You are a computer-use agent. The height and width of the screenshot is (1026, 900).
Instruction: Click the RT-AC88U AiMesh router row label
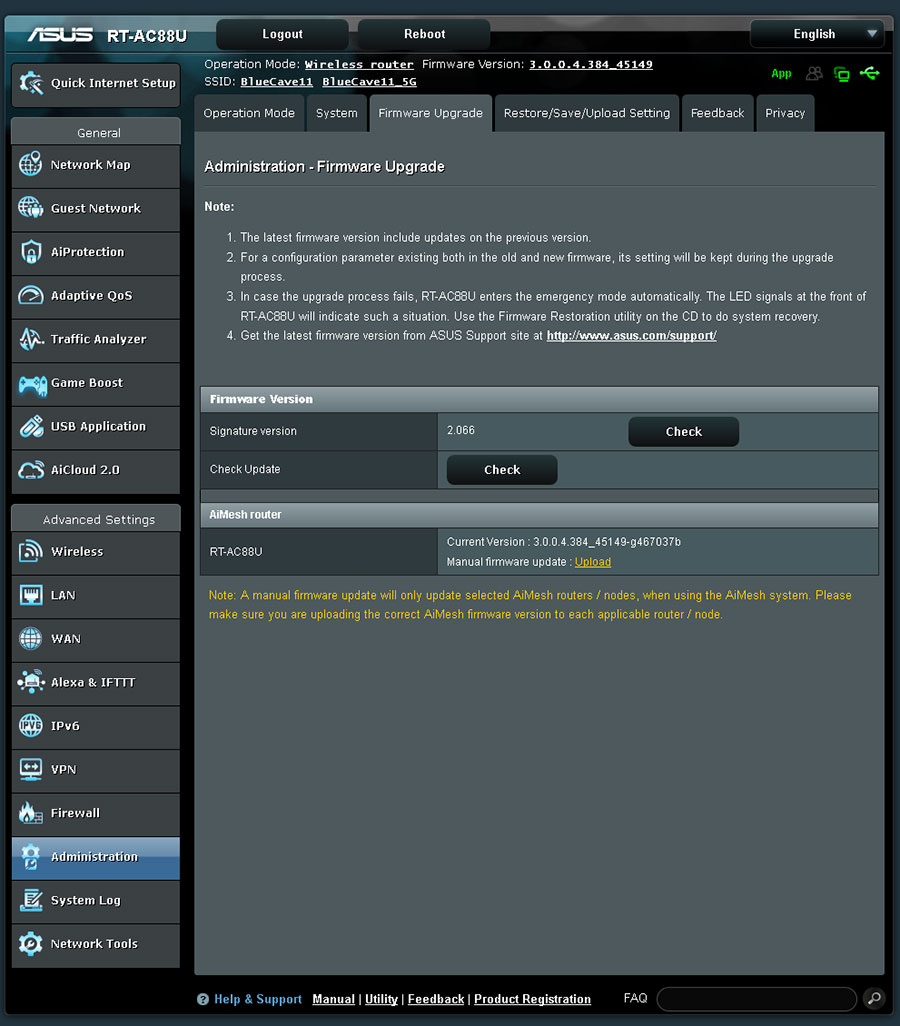point(236,552)
